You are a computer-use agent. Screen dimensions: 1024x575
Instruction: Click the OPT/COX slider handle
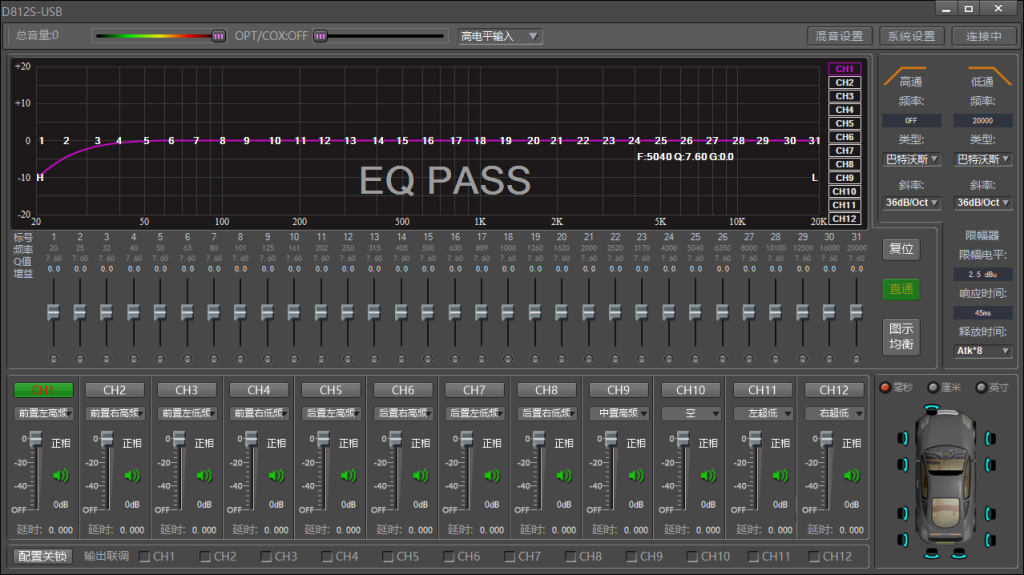pyautogui.click(x=320, y=36)
